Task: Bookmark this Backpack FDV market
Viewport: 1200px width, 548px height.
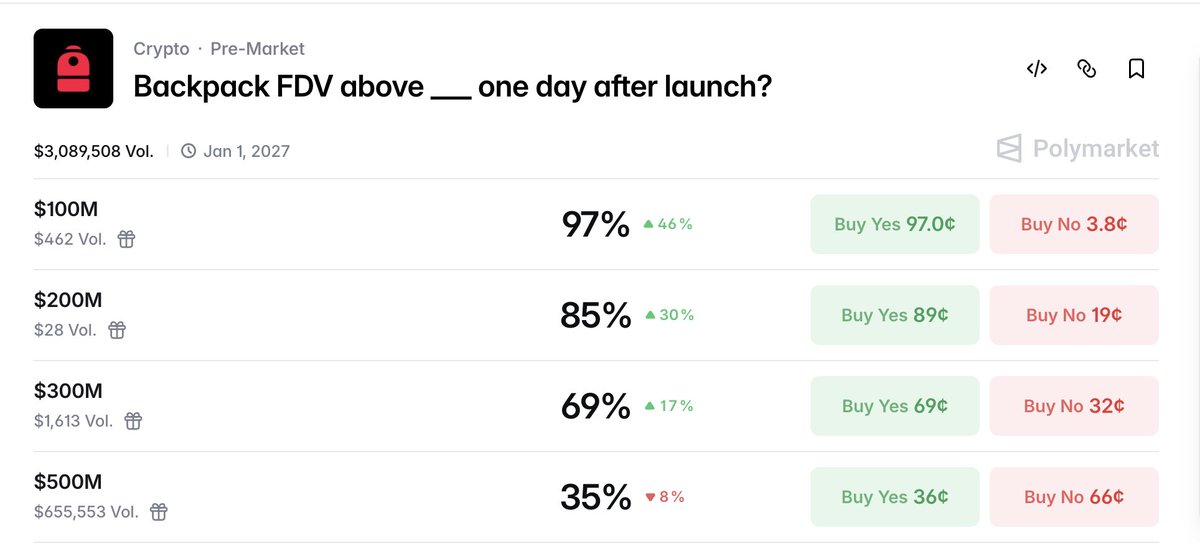Action: pos(1136,69)
